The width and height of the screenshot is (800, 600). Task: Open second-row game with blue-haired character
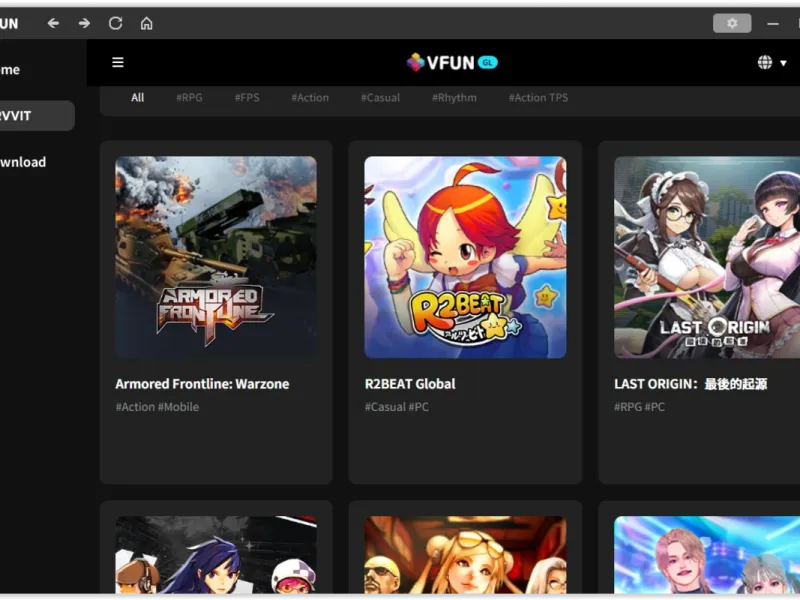(216, 555)
